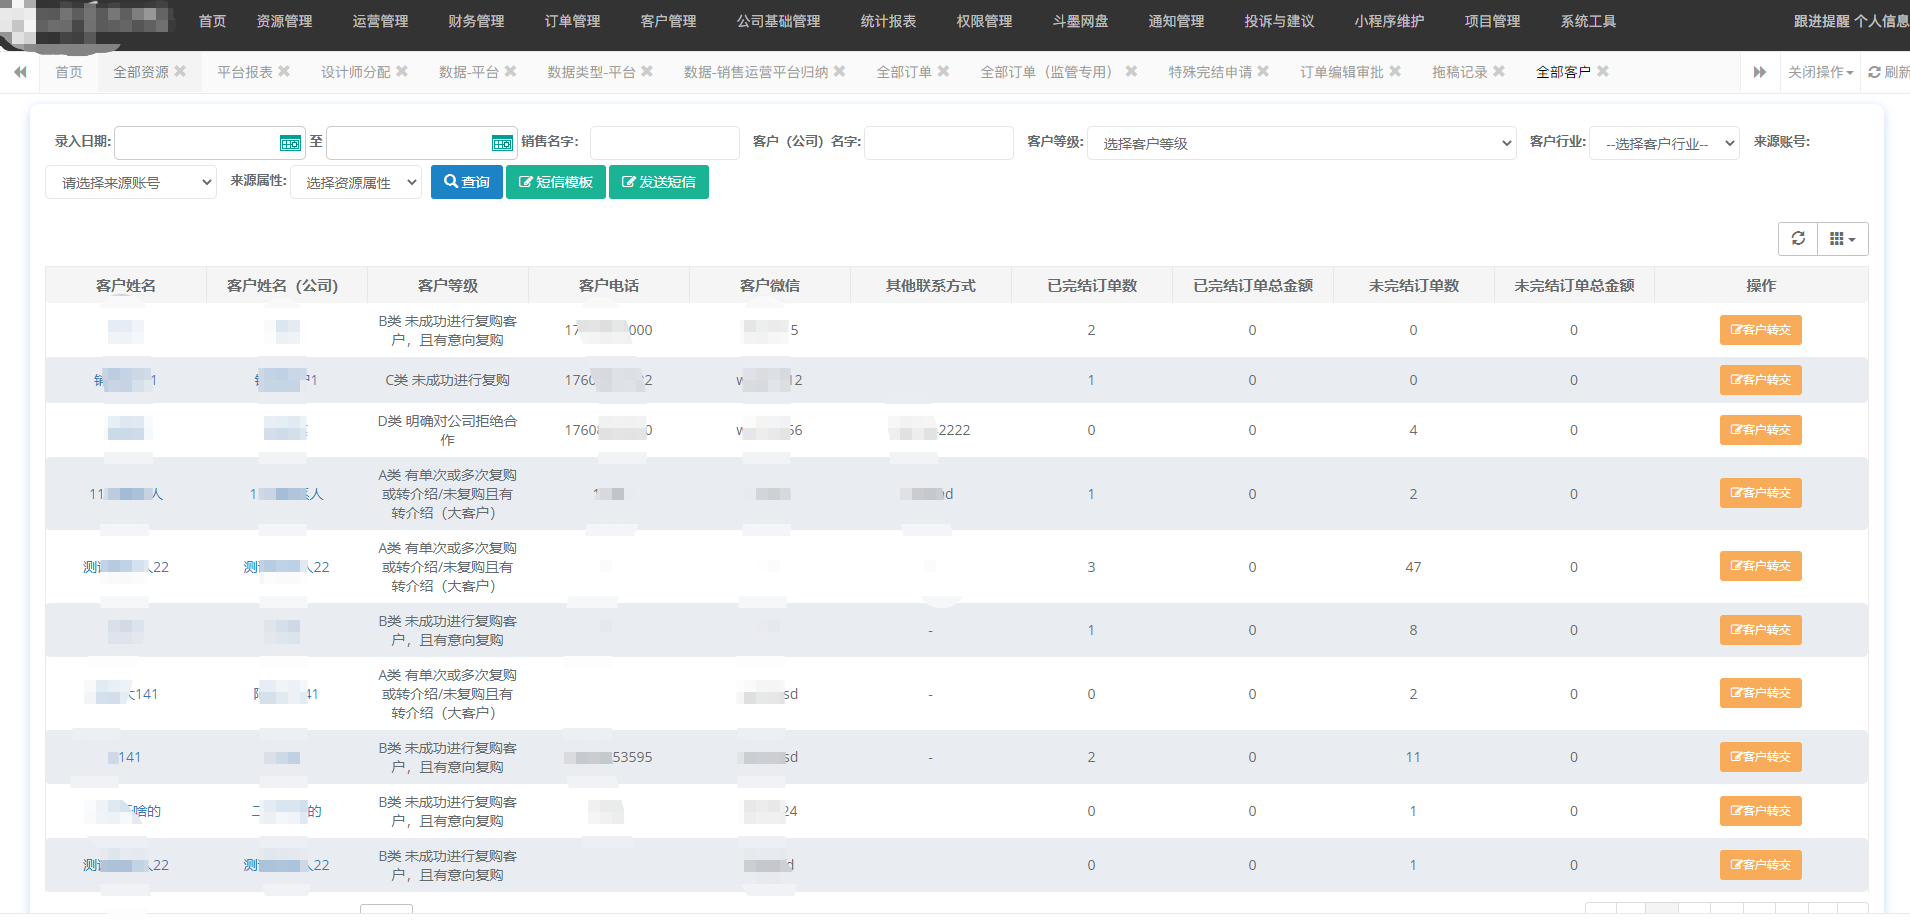Viewport: 1910px width, 921px height.
Task: Open the 来源属性 dropdown
Action: click(x=356, y=183)
